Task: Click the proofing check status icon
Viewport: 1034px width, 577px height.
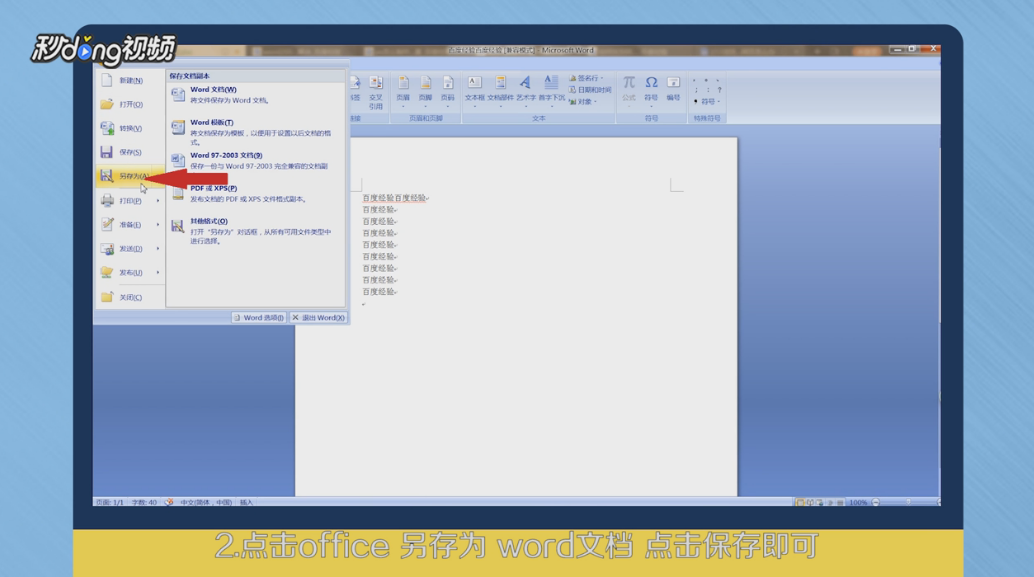Action: pyautogui.click(x=169, y=502)
